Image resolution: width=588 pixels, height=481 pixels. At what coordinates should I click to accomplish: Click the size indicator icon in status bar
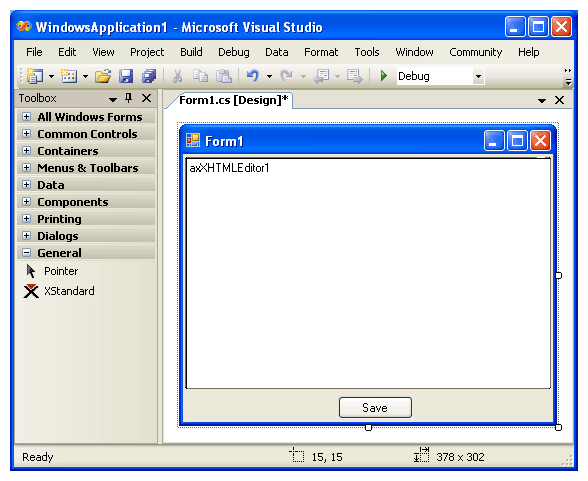[422, 454]
